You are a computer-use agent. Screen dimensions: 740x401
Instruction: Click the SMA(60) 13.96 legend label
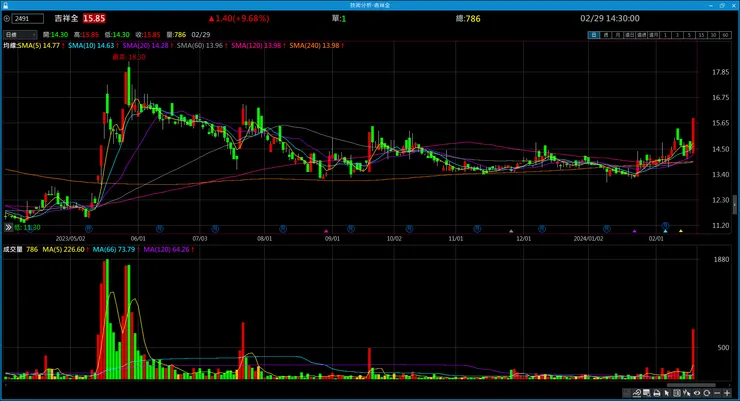coord(200,46)
